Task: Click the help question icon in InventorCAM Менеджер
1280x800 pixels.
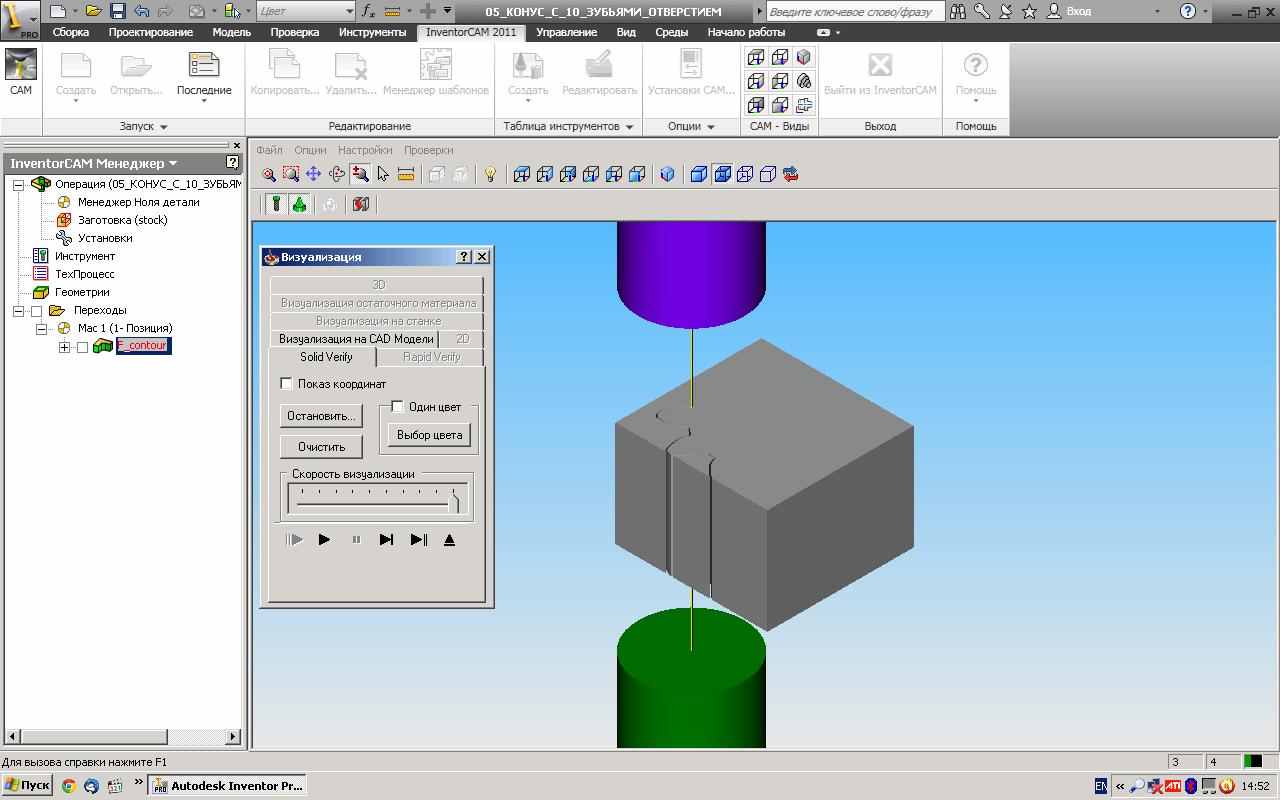Action: pyautogui.click(x=232, y=162)
